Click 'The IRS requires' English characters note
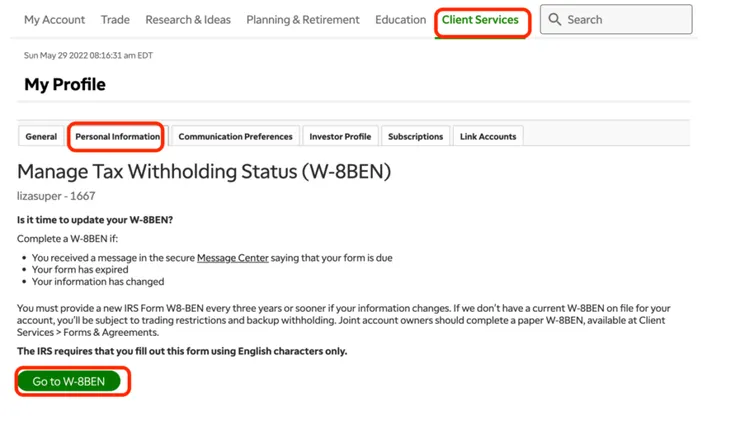 pos(182,351)
